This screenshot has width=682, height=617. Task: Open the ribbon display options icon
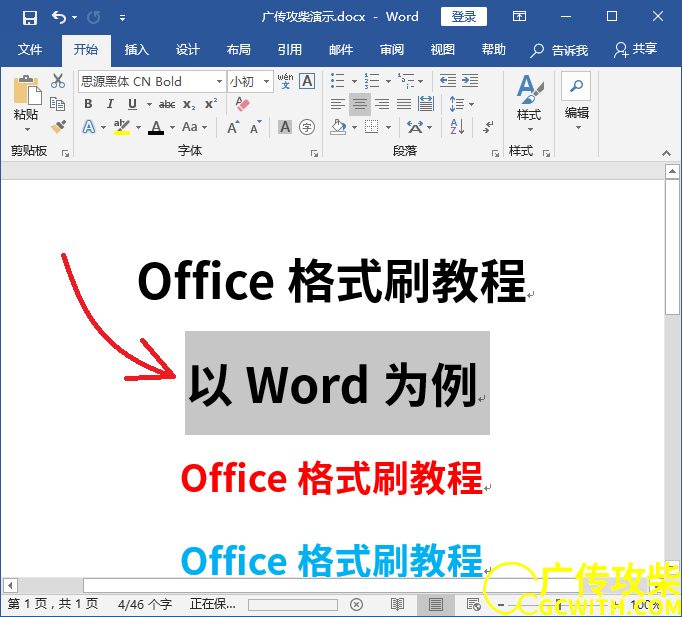[x=519, y=17]
